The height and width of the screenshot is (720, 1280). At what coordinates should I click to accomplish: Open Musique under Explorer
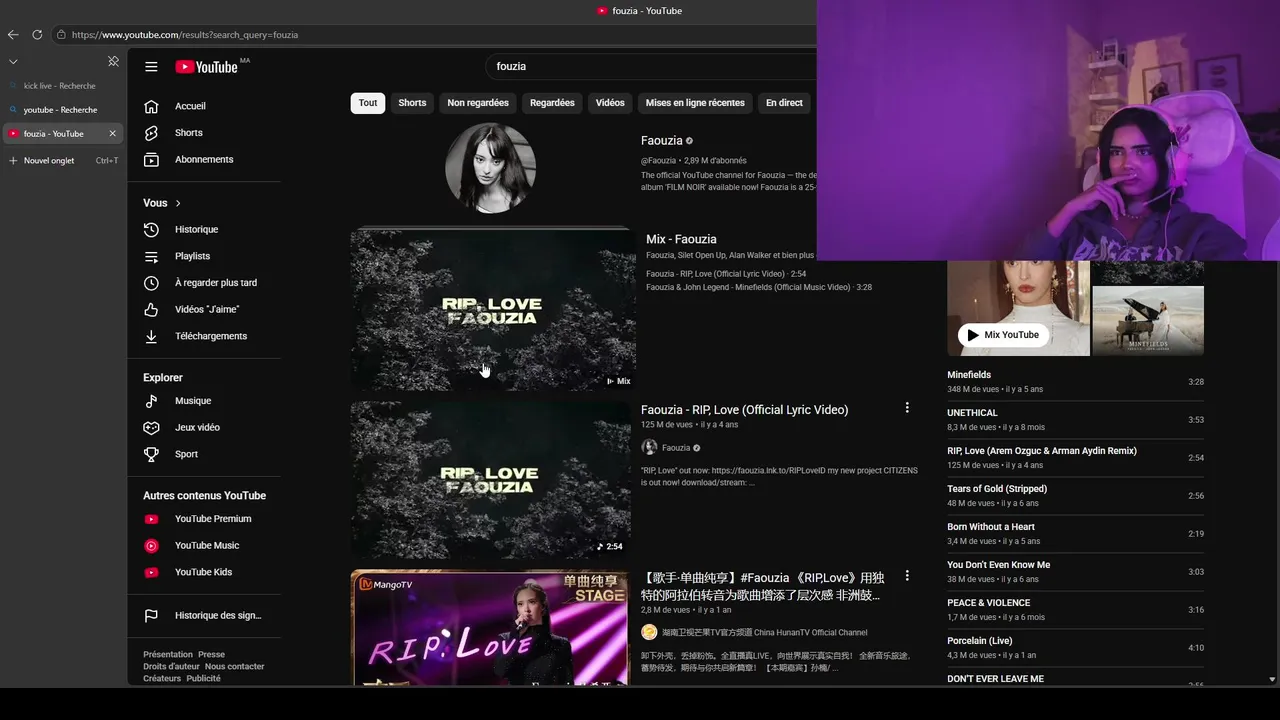click(192, 401)
